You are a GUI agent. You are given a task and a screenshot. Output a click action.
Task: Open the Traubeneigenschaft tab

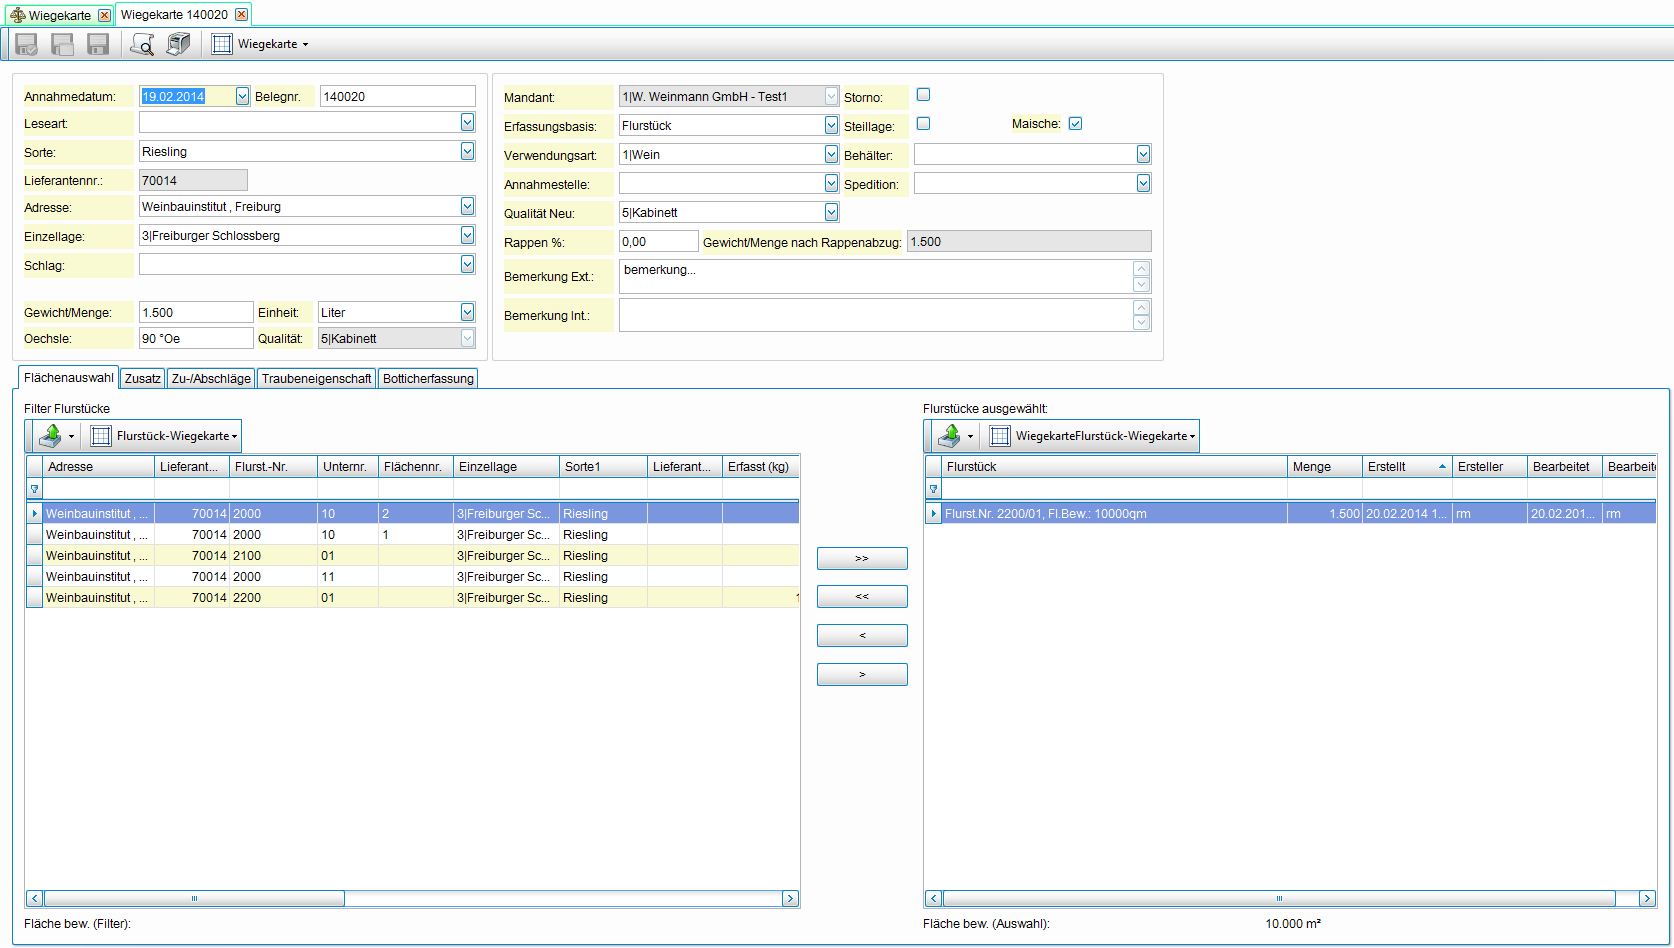pyautogui.click(x=316, y=379)
